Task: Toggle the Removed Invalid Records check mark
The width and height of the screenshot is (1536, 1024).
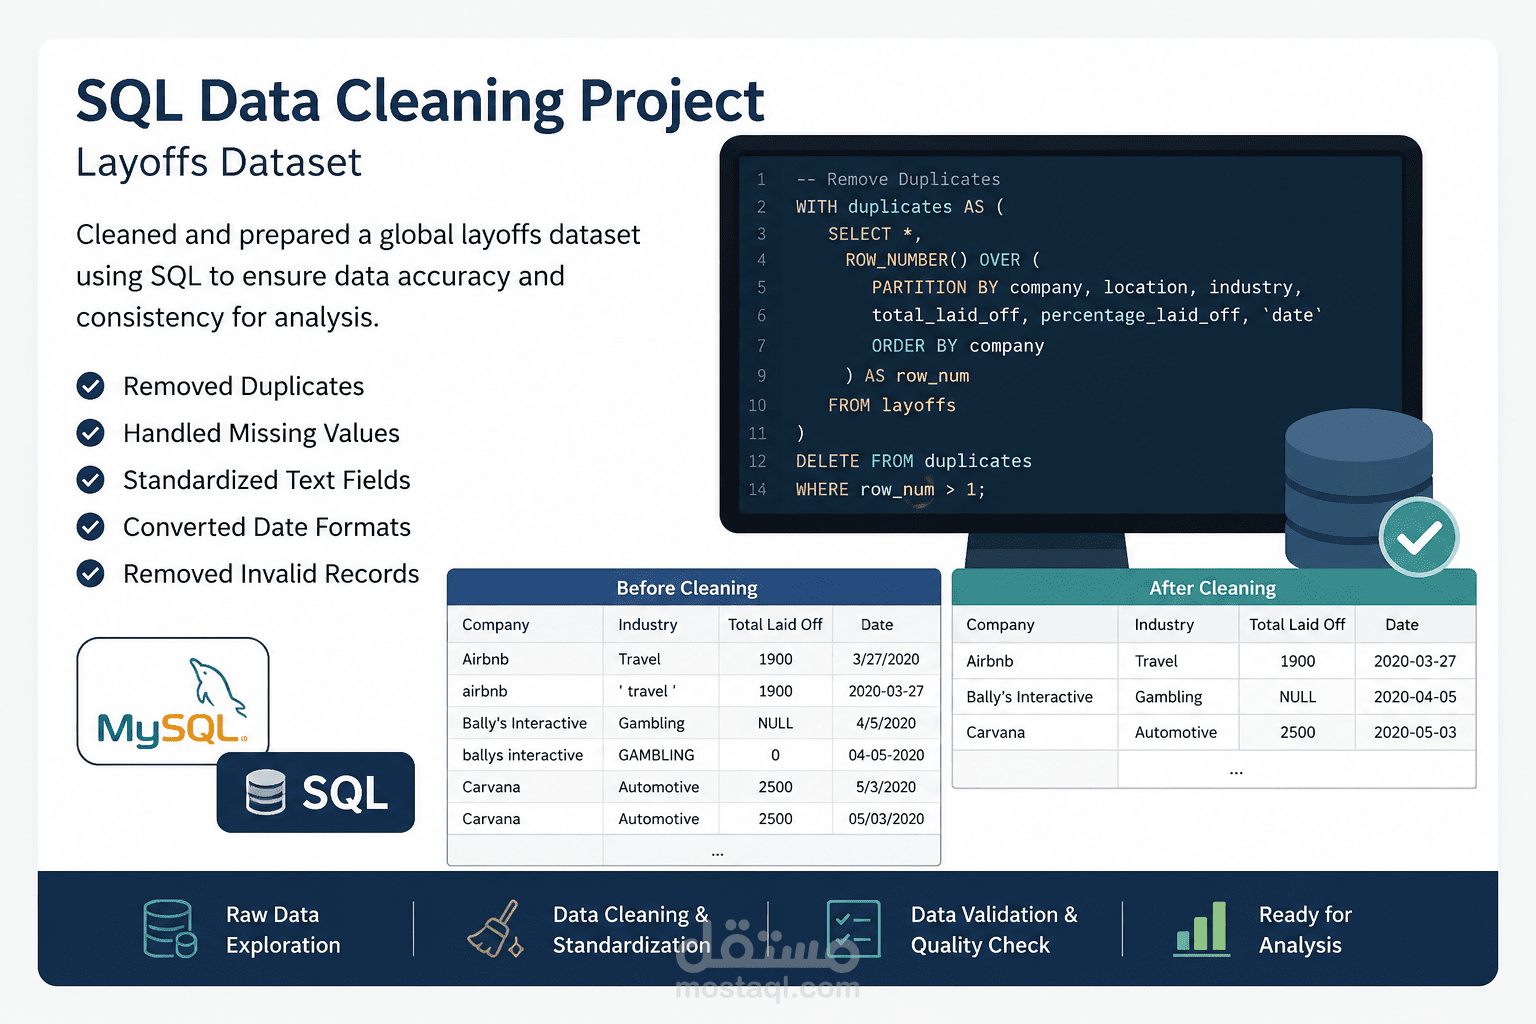Action: 91,574
